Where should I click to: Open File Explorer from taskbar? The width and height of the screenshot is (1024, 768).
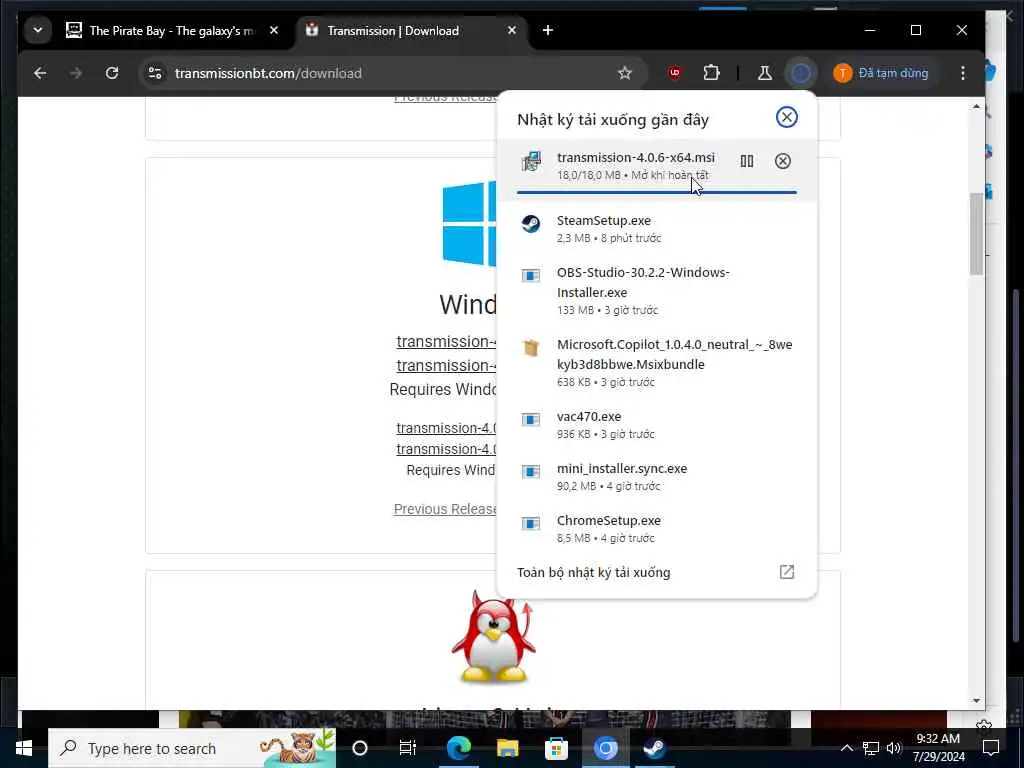coord(507,748)
